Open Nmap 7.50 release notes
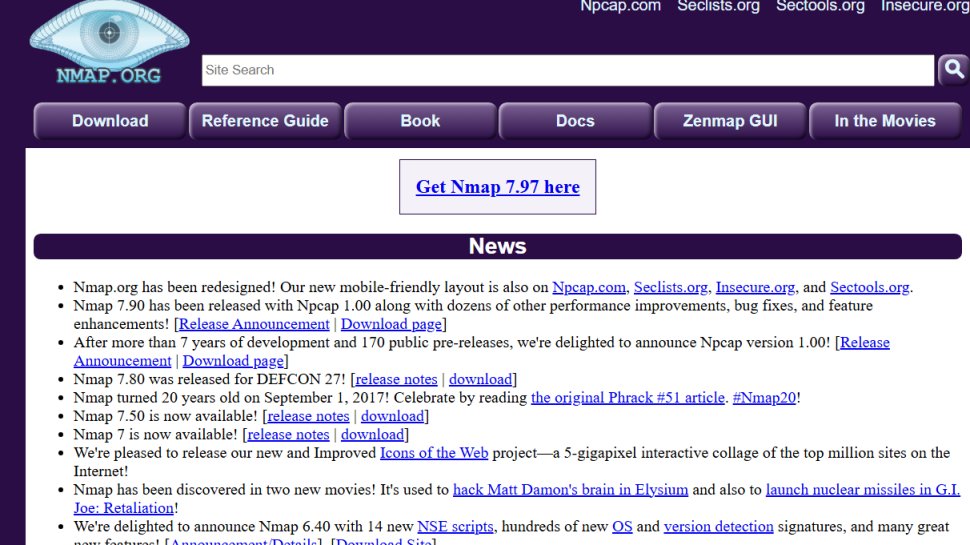Screen dimensions: 970x545 308,416
